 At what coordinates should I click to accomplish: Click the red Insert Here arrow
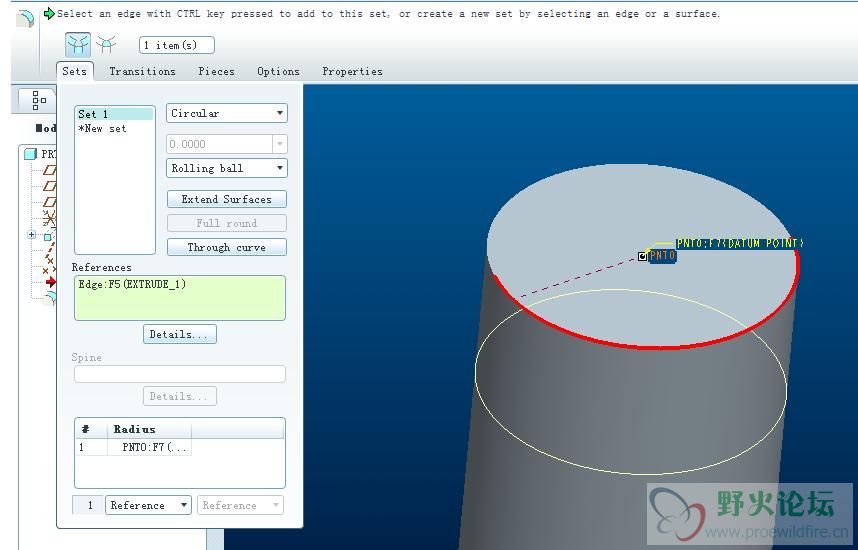tap(51, 282)
